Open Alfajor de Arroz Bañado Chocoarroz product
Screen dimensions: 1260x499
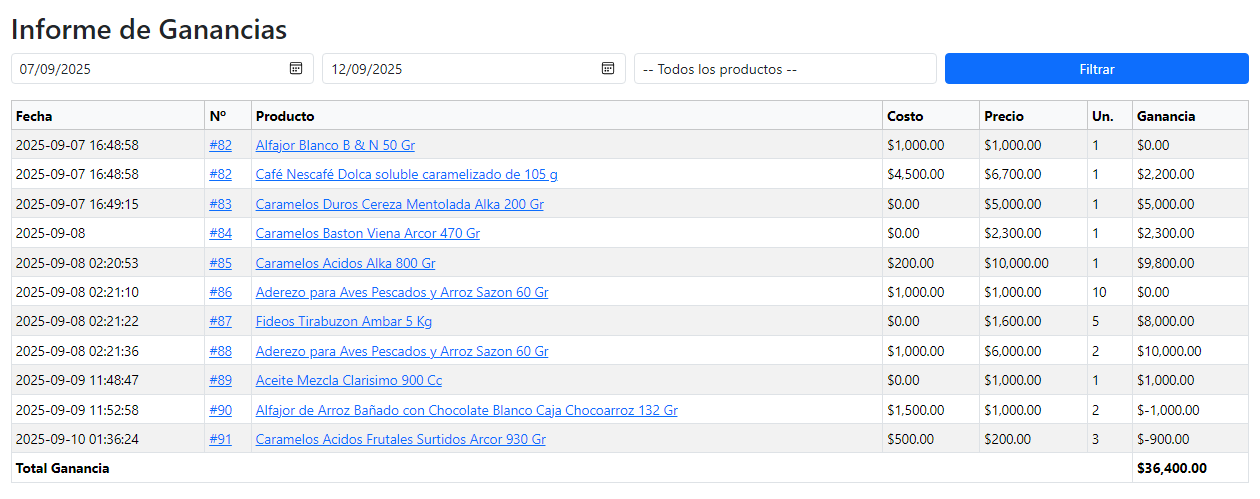(x=466, y=410)
